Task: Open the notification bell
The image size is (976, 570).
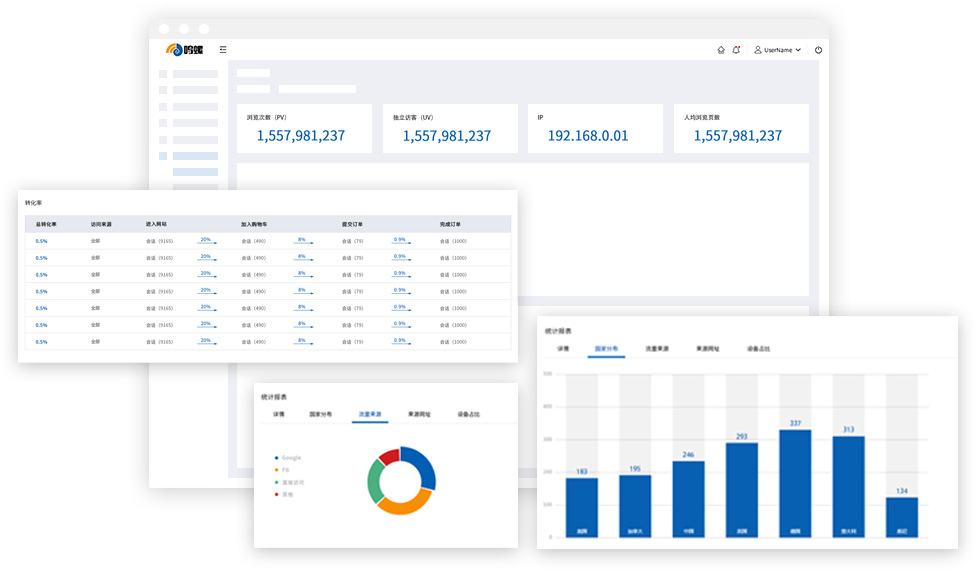Action: coord(737,50)
